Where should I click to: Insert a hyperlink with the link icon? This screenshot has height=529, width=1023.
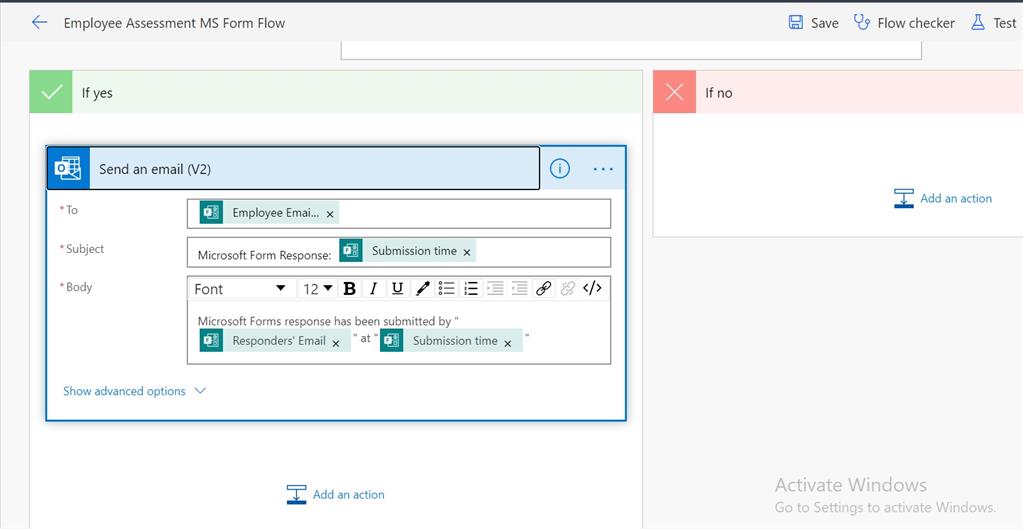click(543, 288)
